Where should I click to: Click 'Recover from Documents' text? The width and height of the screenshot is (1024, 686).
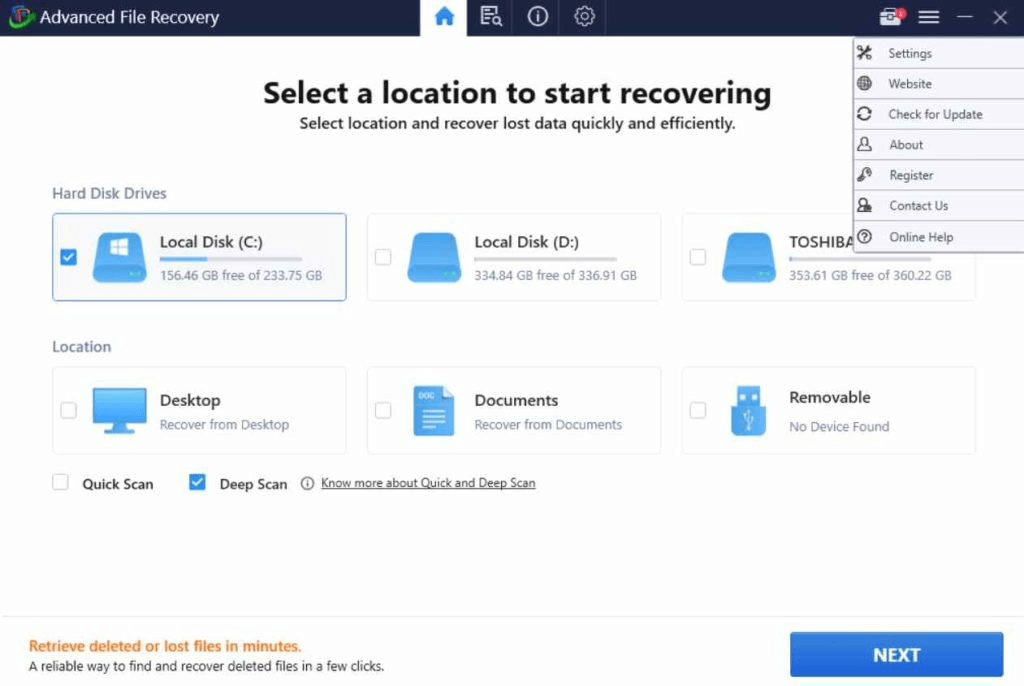point(549,425)
